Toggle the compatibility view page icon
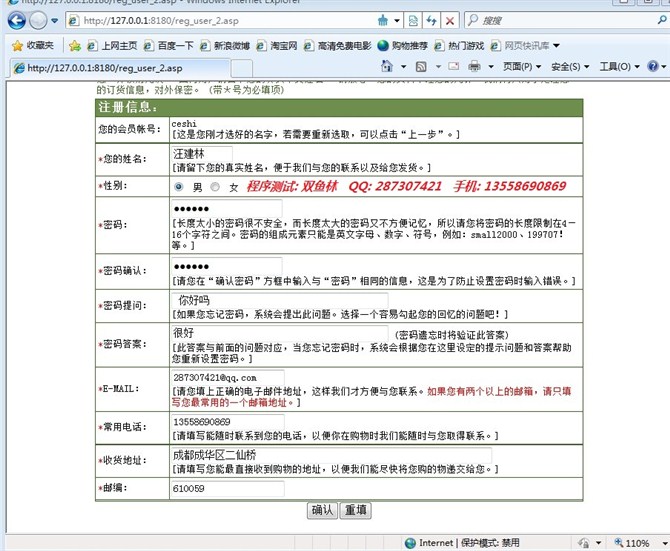The image size is (670, 551). [413, 21]
